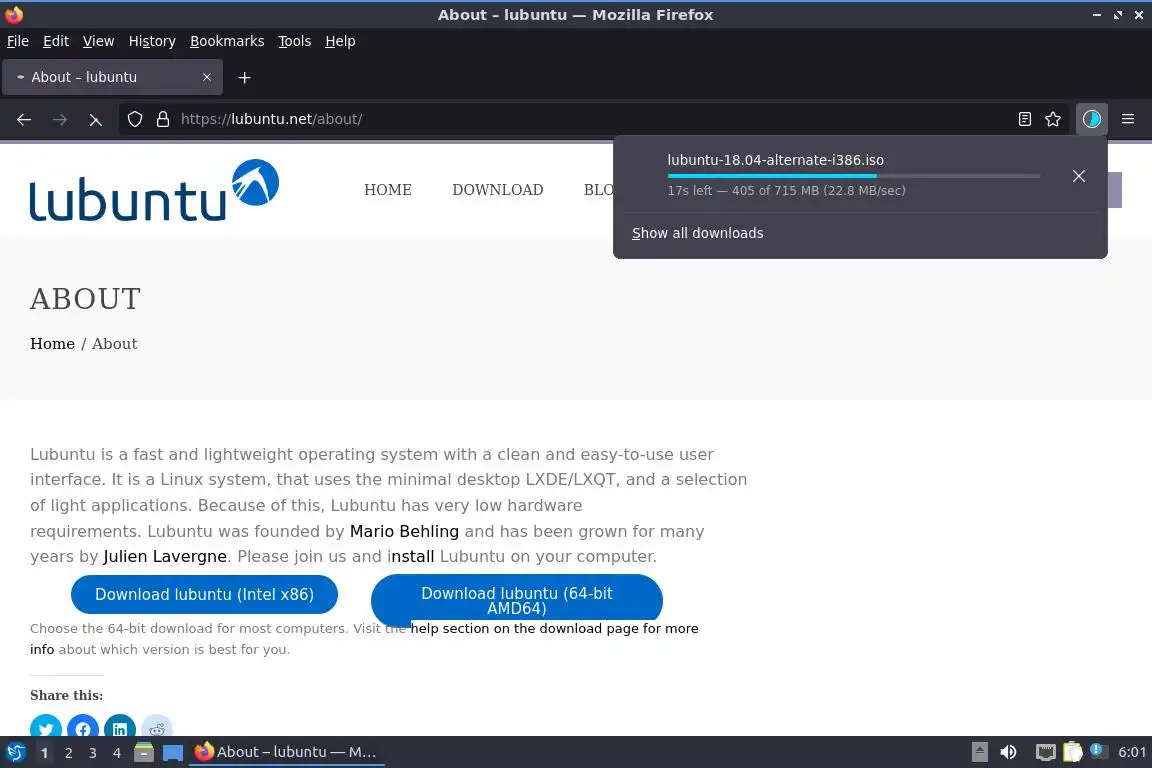Switch to workspace 4
1152x768 pixels.
coord(117,753)
